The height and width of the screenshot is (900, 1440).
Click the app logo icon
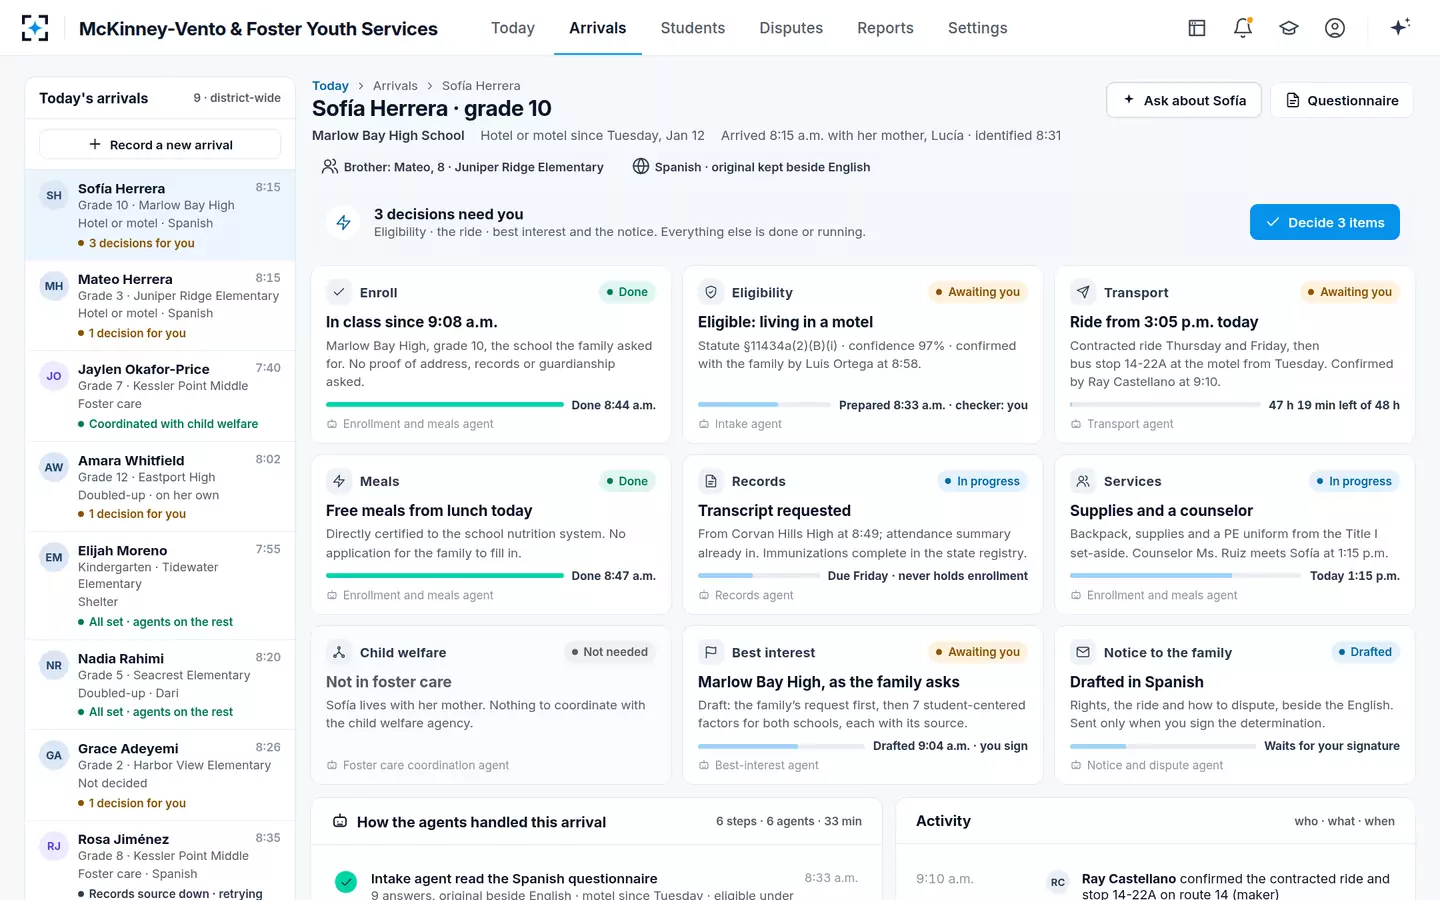point(35,28)
